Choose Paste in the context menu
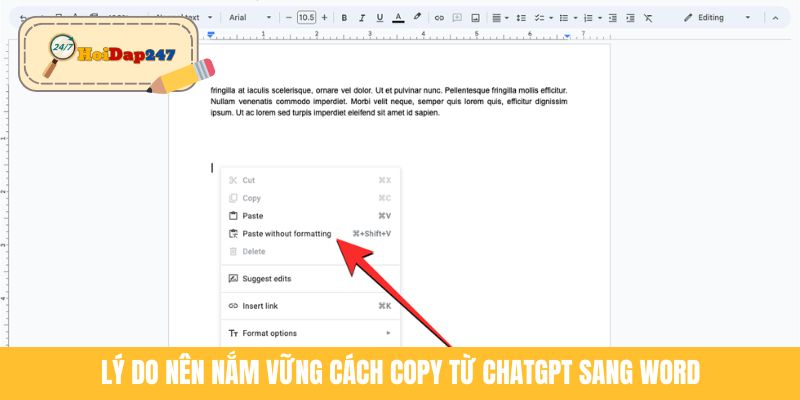This screenshot has width=800, height=400. point(310,216)
